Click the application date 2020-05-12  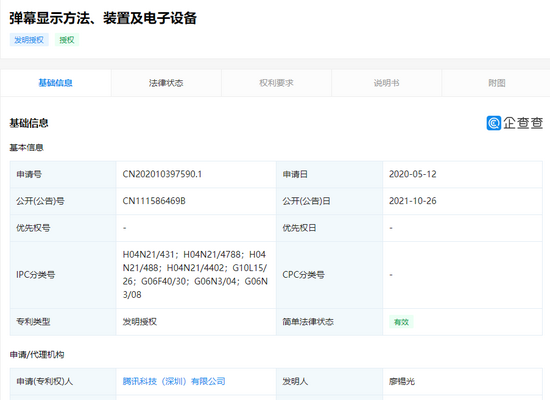click(x=412, y=174)
